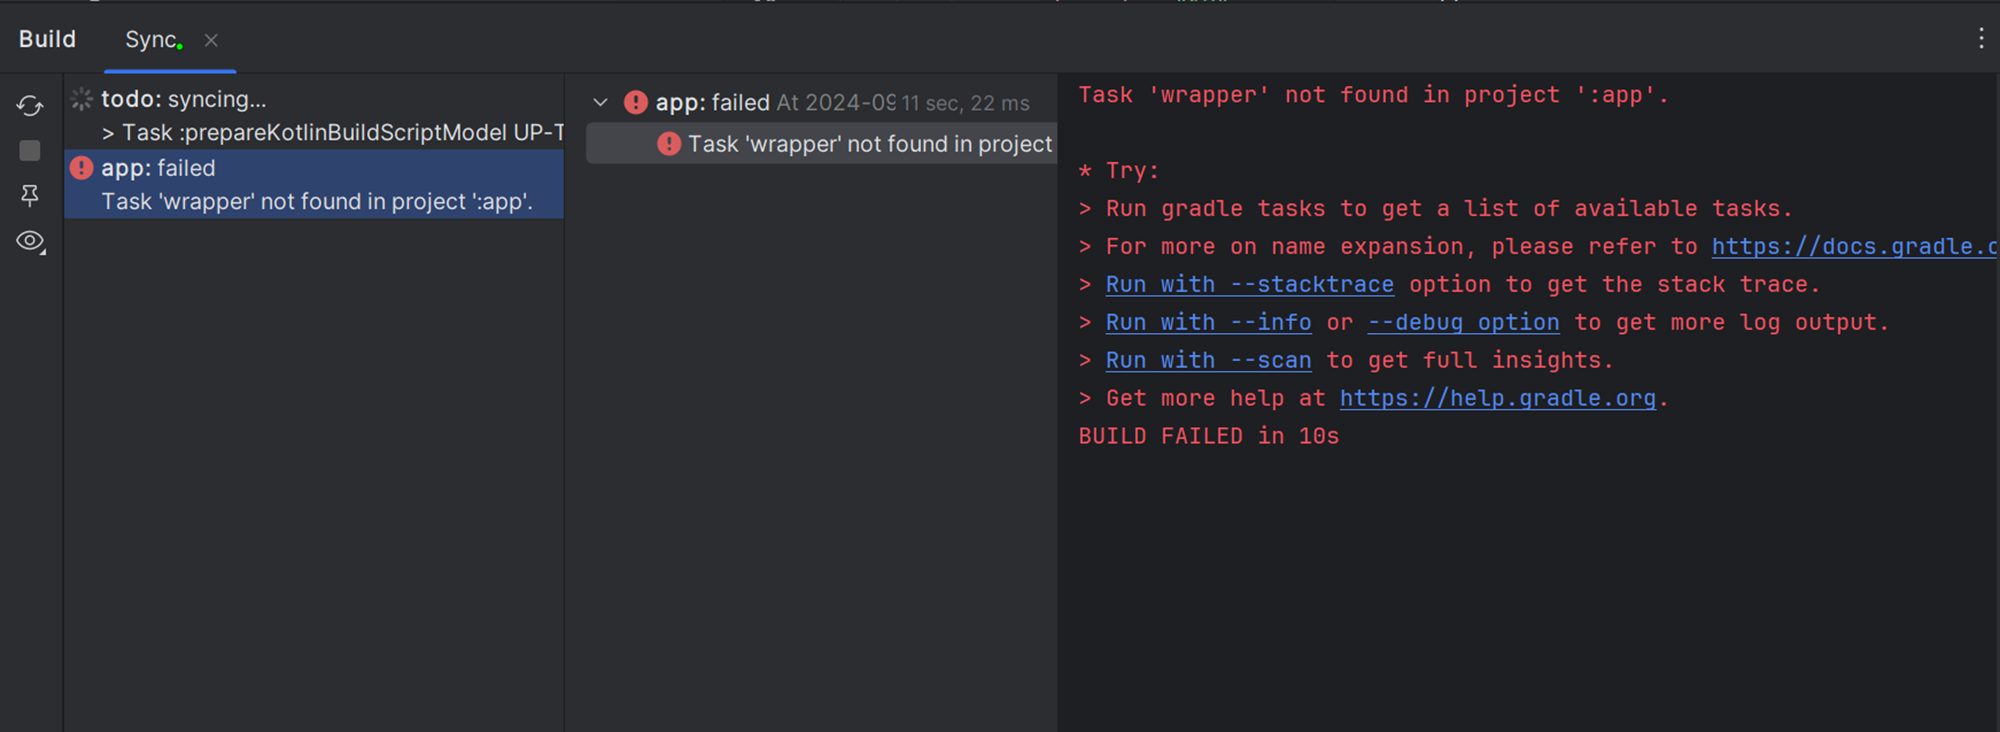2000x732 pixels.
Task: Collapse the app: failed tree node
Action: click(600, 102)
